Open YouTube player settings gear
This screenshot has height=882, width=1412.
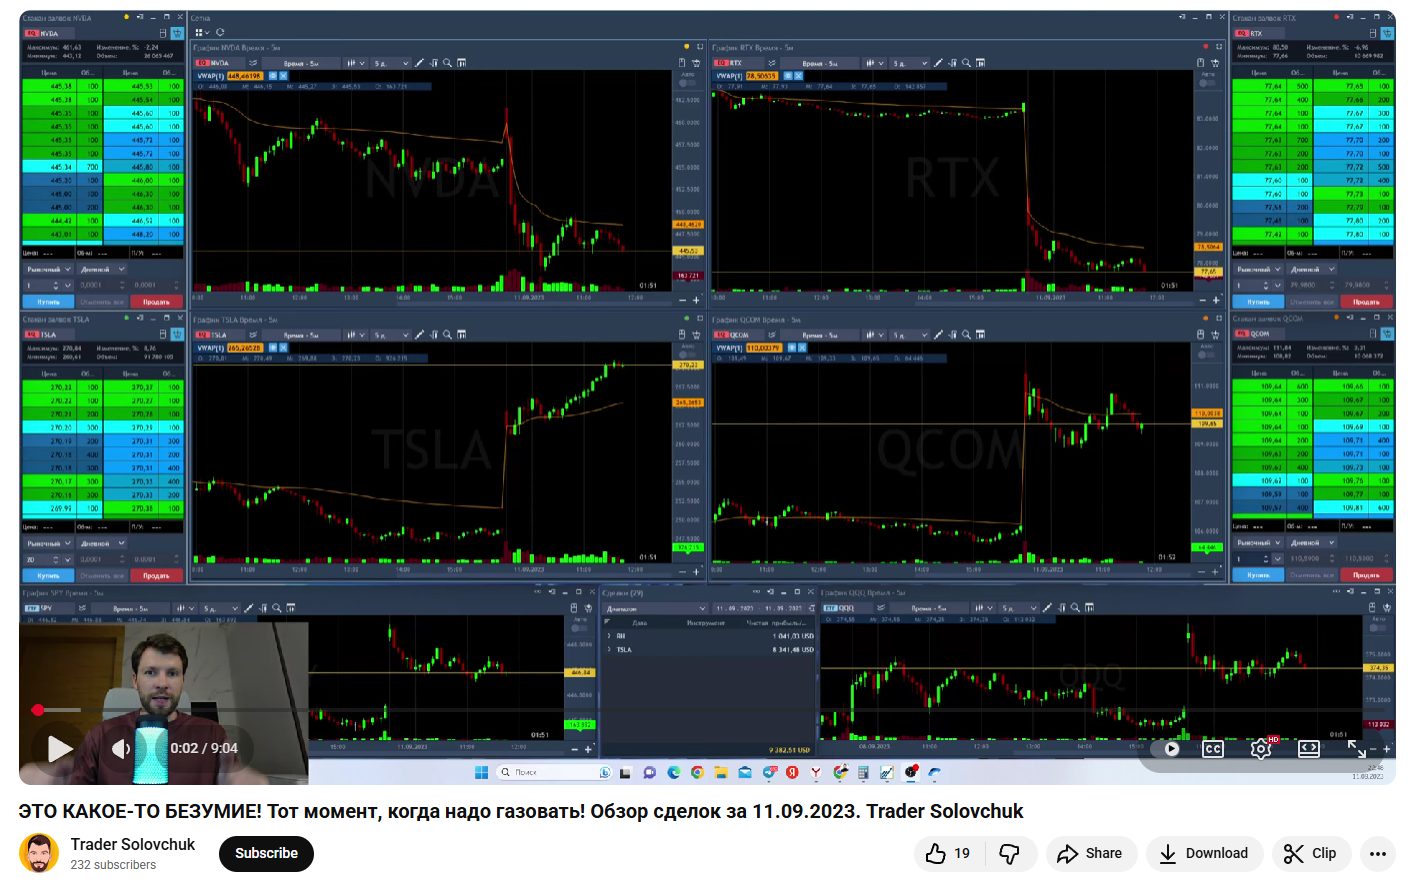tap(1261, 748)
